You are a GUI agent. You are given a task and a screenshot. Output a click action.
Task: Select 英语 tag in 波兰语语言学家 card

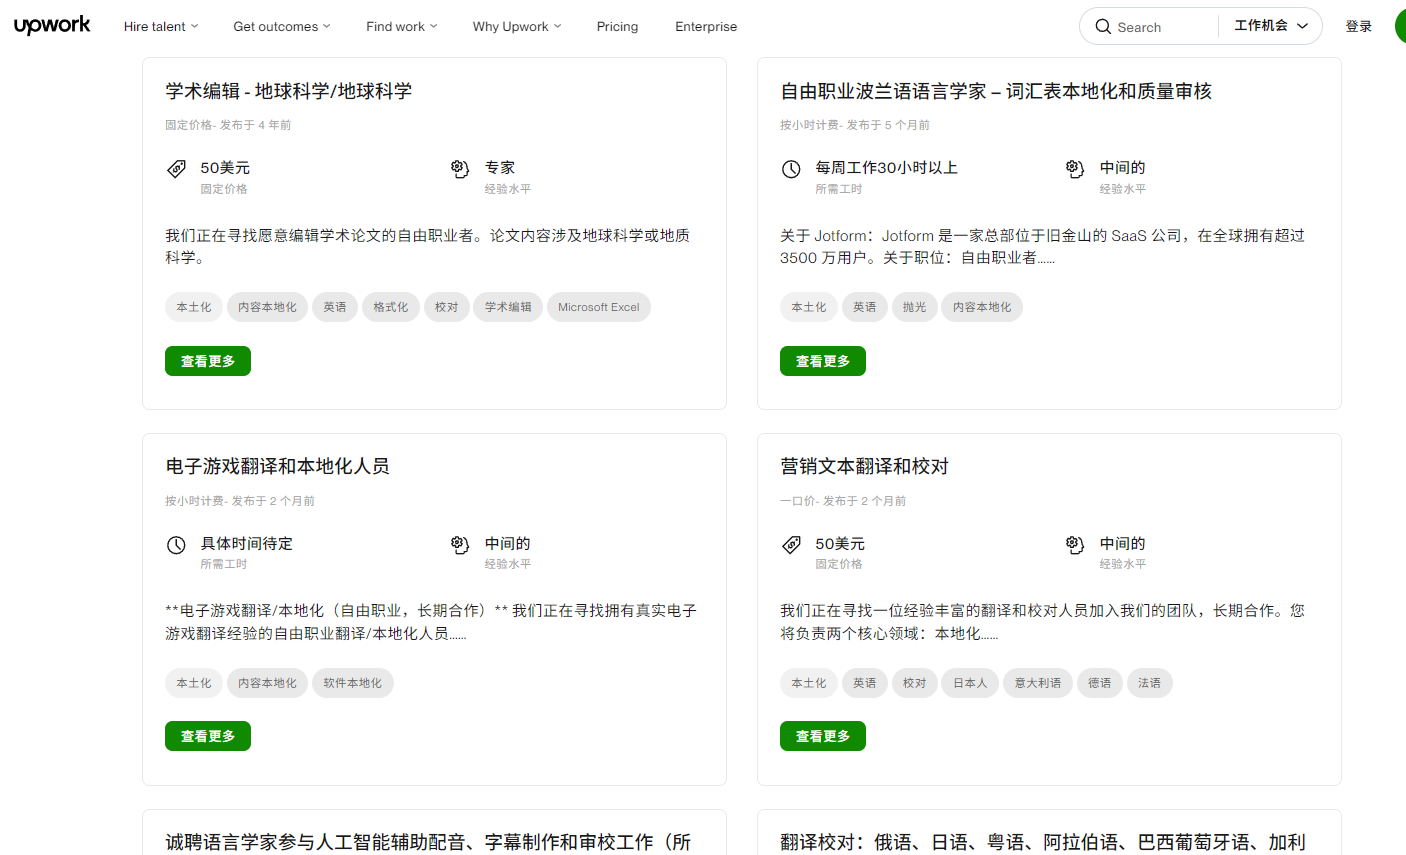click(865, 307)
